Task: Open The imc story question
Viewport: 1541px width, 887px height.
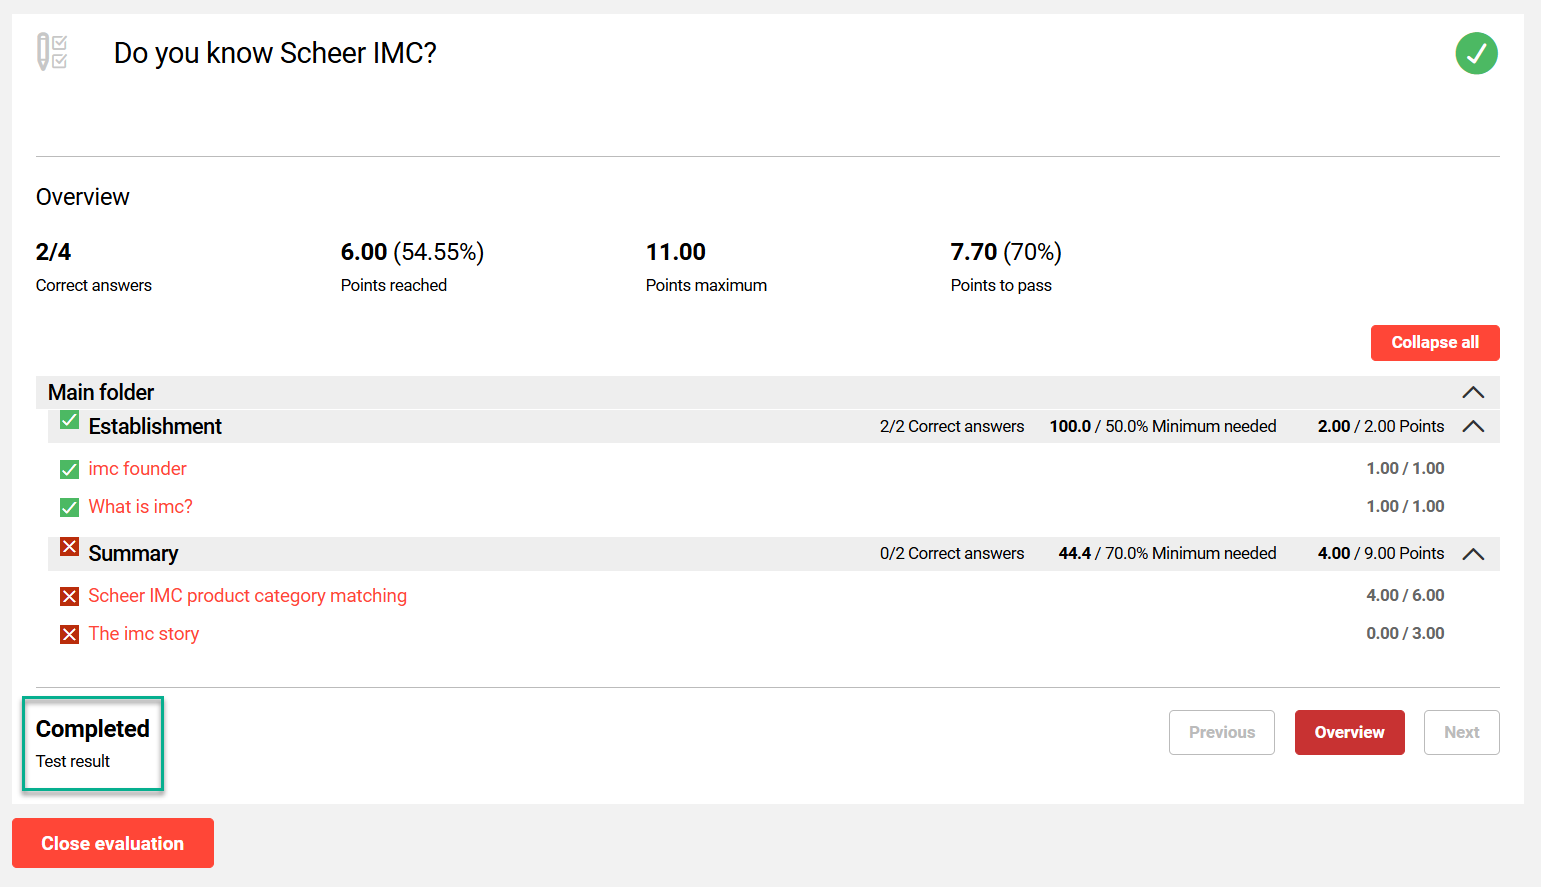Action: click(143, 634)
